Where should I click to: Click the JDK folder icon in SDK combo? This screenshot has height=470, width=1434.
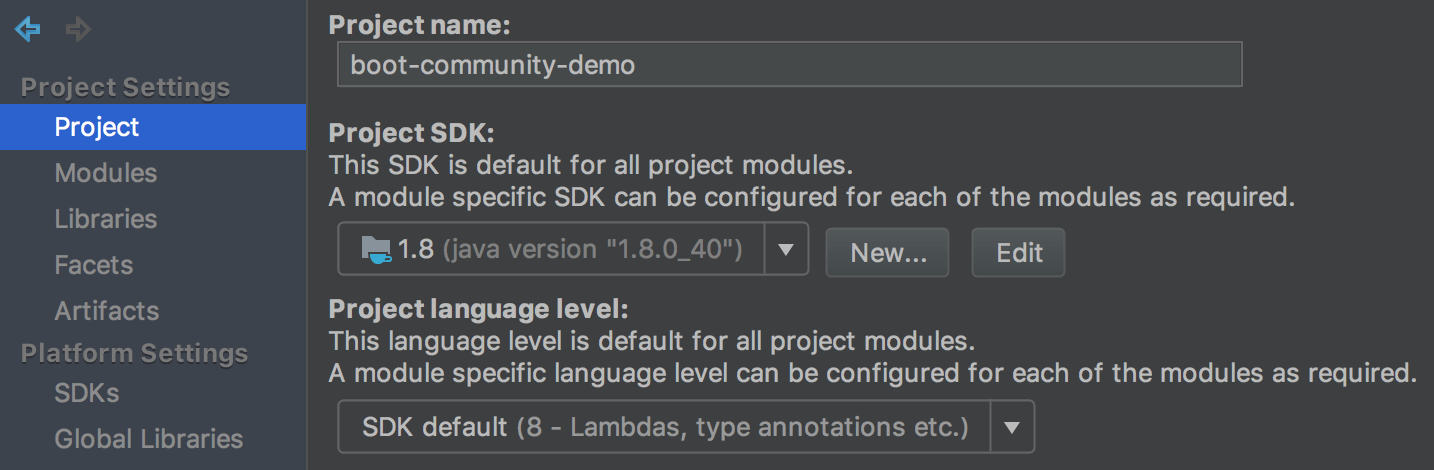(376, 249)
